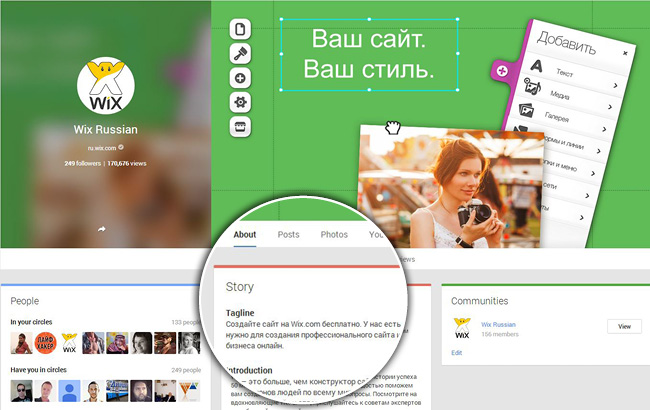Open the avatar wearing pink keffiyeh
The height and width of the screenshot is (410, 650).
pos(117,343)
